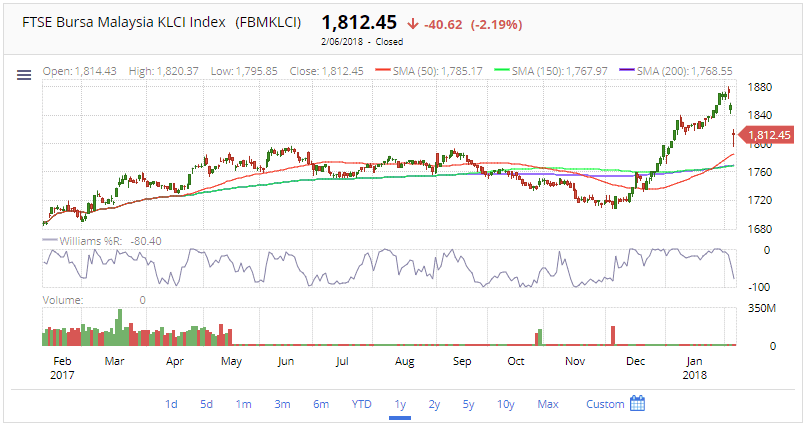Click the red volume spike in late November
807x428 pixels.
click(x=613, y=335)
